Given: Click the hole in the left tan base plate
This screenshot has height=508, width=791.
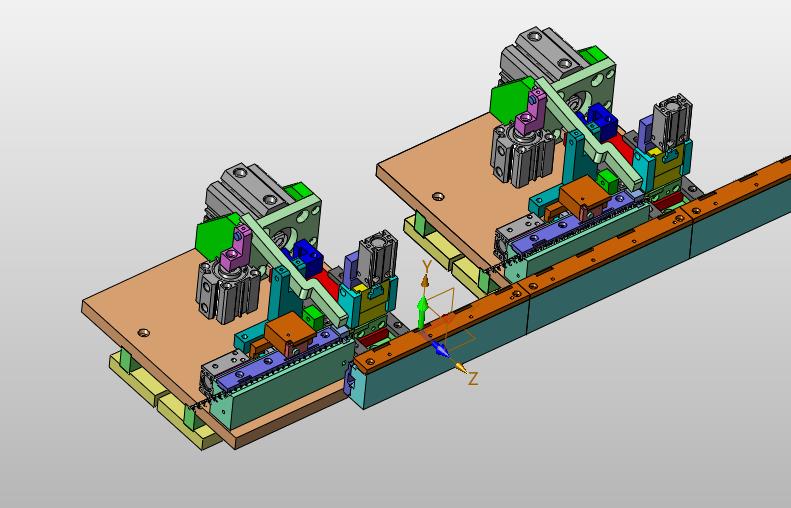Looking at the screenshot, I should [x=144, y=333].
